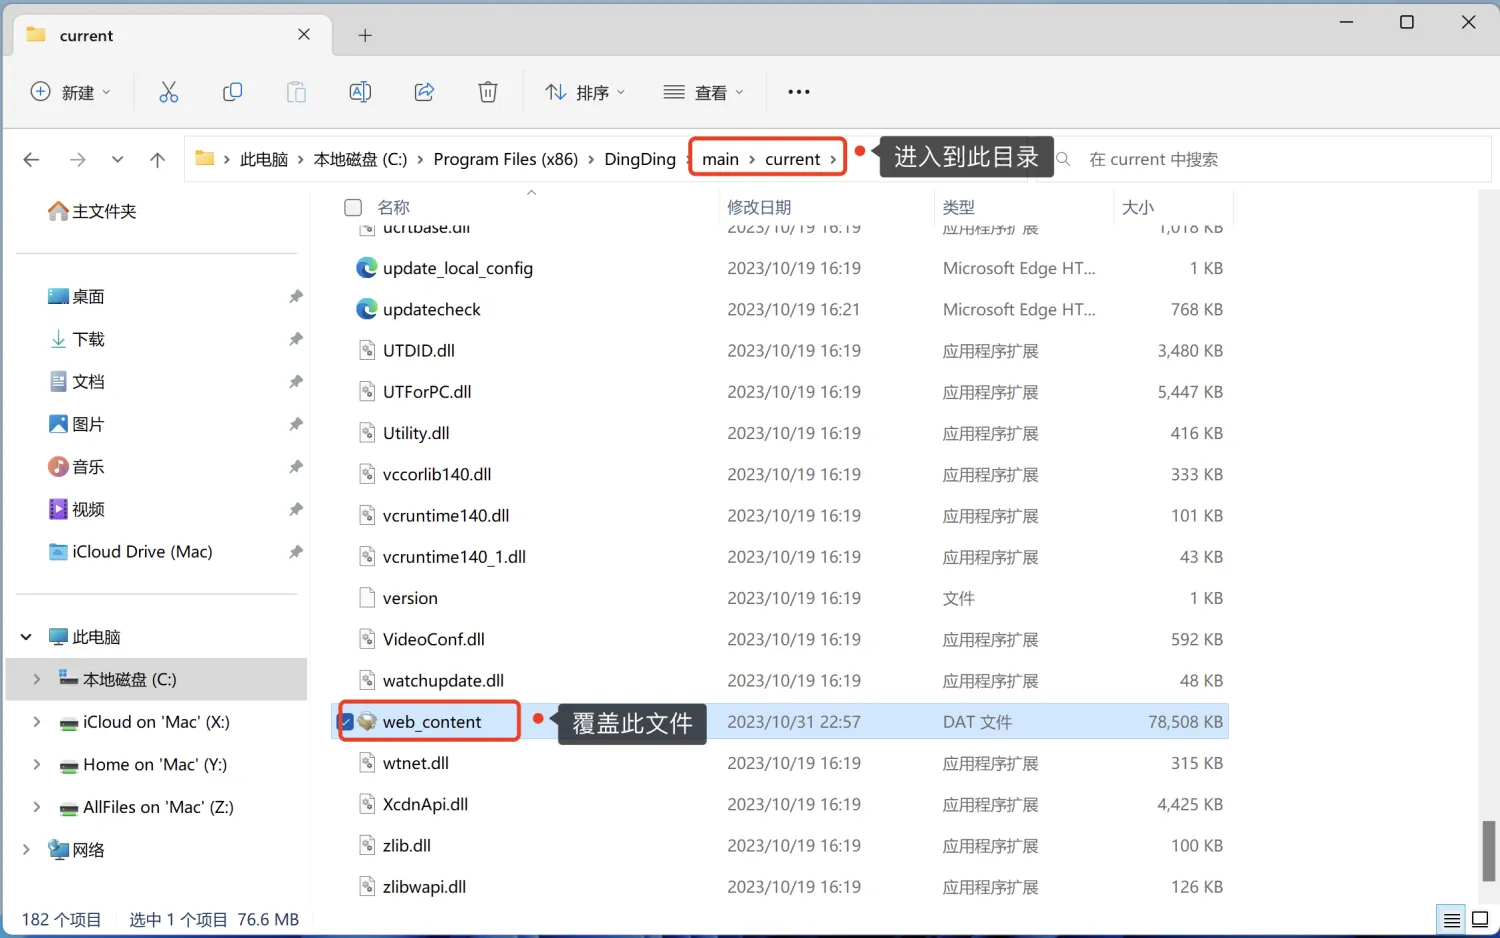This screenshot has width=1500, height=938.
Task: Close the current tab
Action: [304, 34]
